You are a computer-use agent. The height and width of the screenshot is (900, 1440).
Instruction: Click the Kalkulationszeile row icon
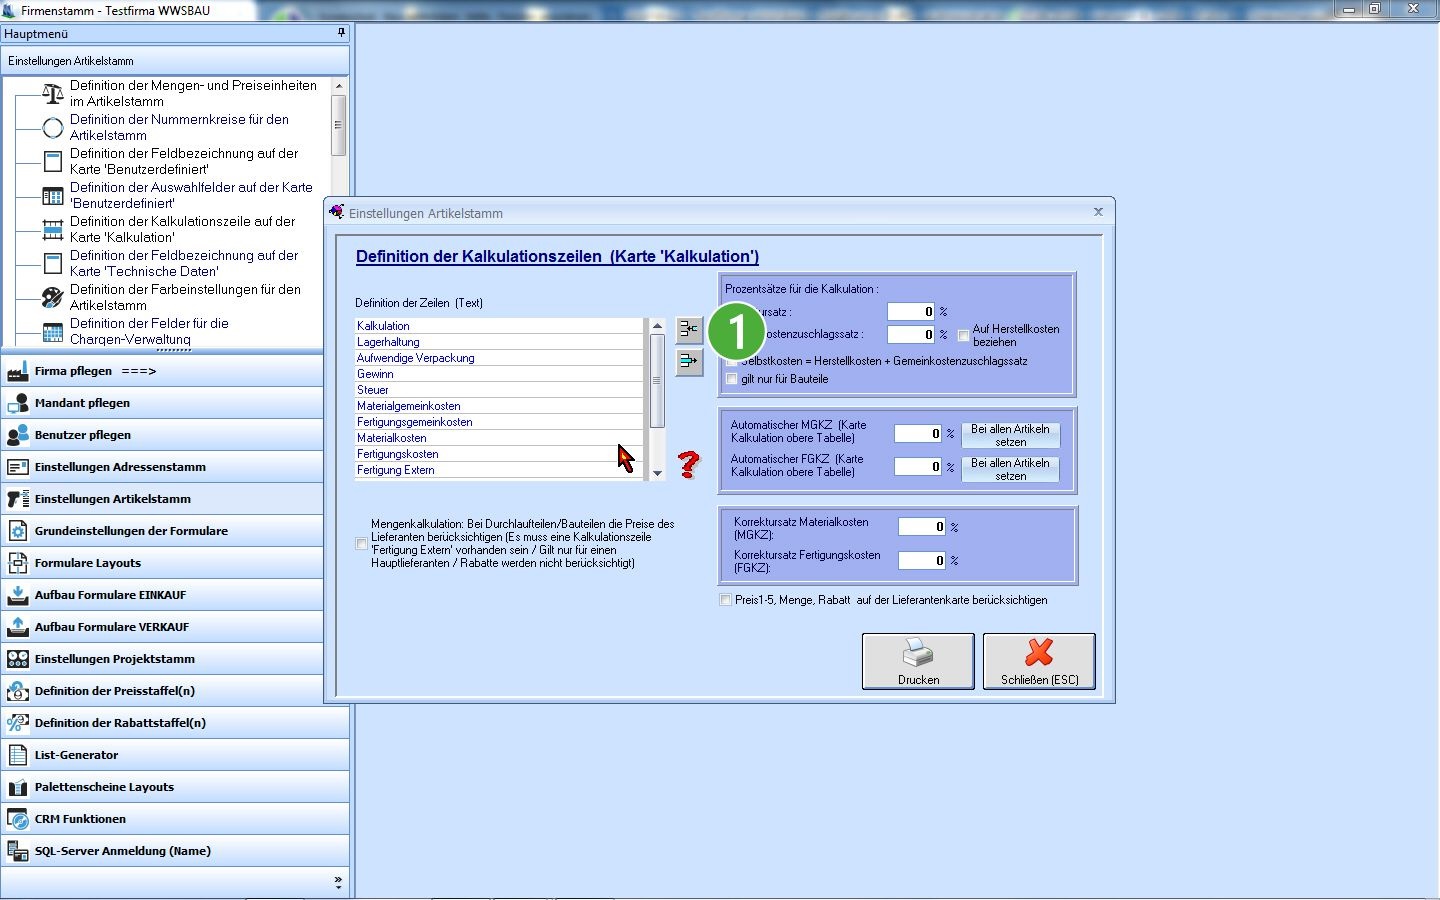point(53,230)
